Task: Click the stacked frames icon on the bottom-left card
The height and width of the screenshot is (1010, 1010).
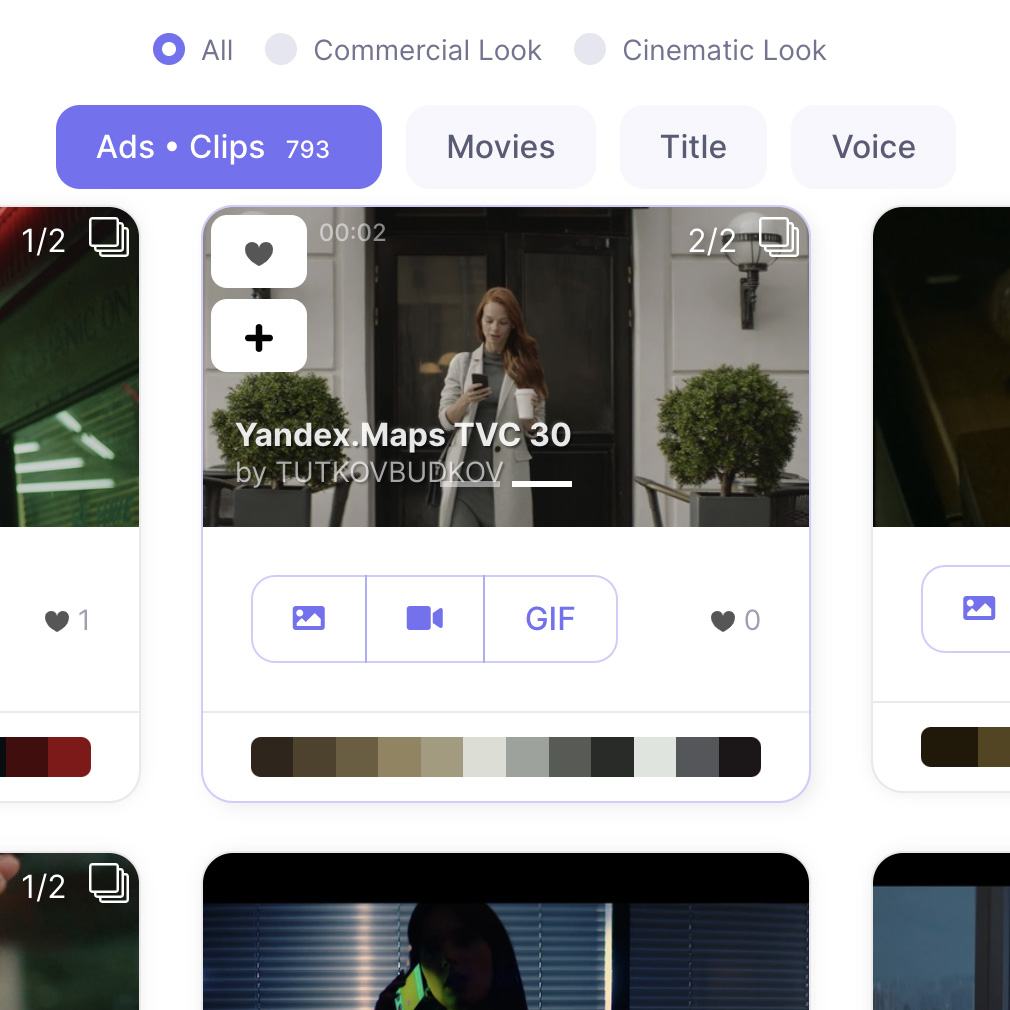Action: coord(109,882)
